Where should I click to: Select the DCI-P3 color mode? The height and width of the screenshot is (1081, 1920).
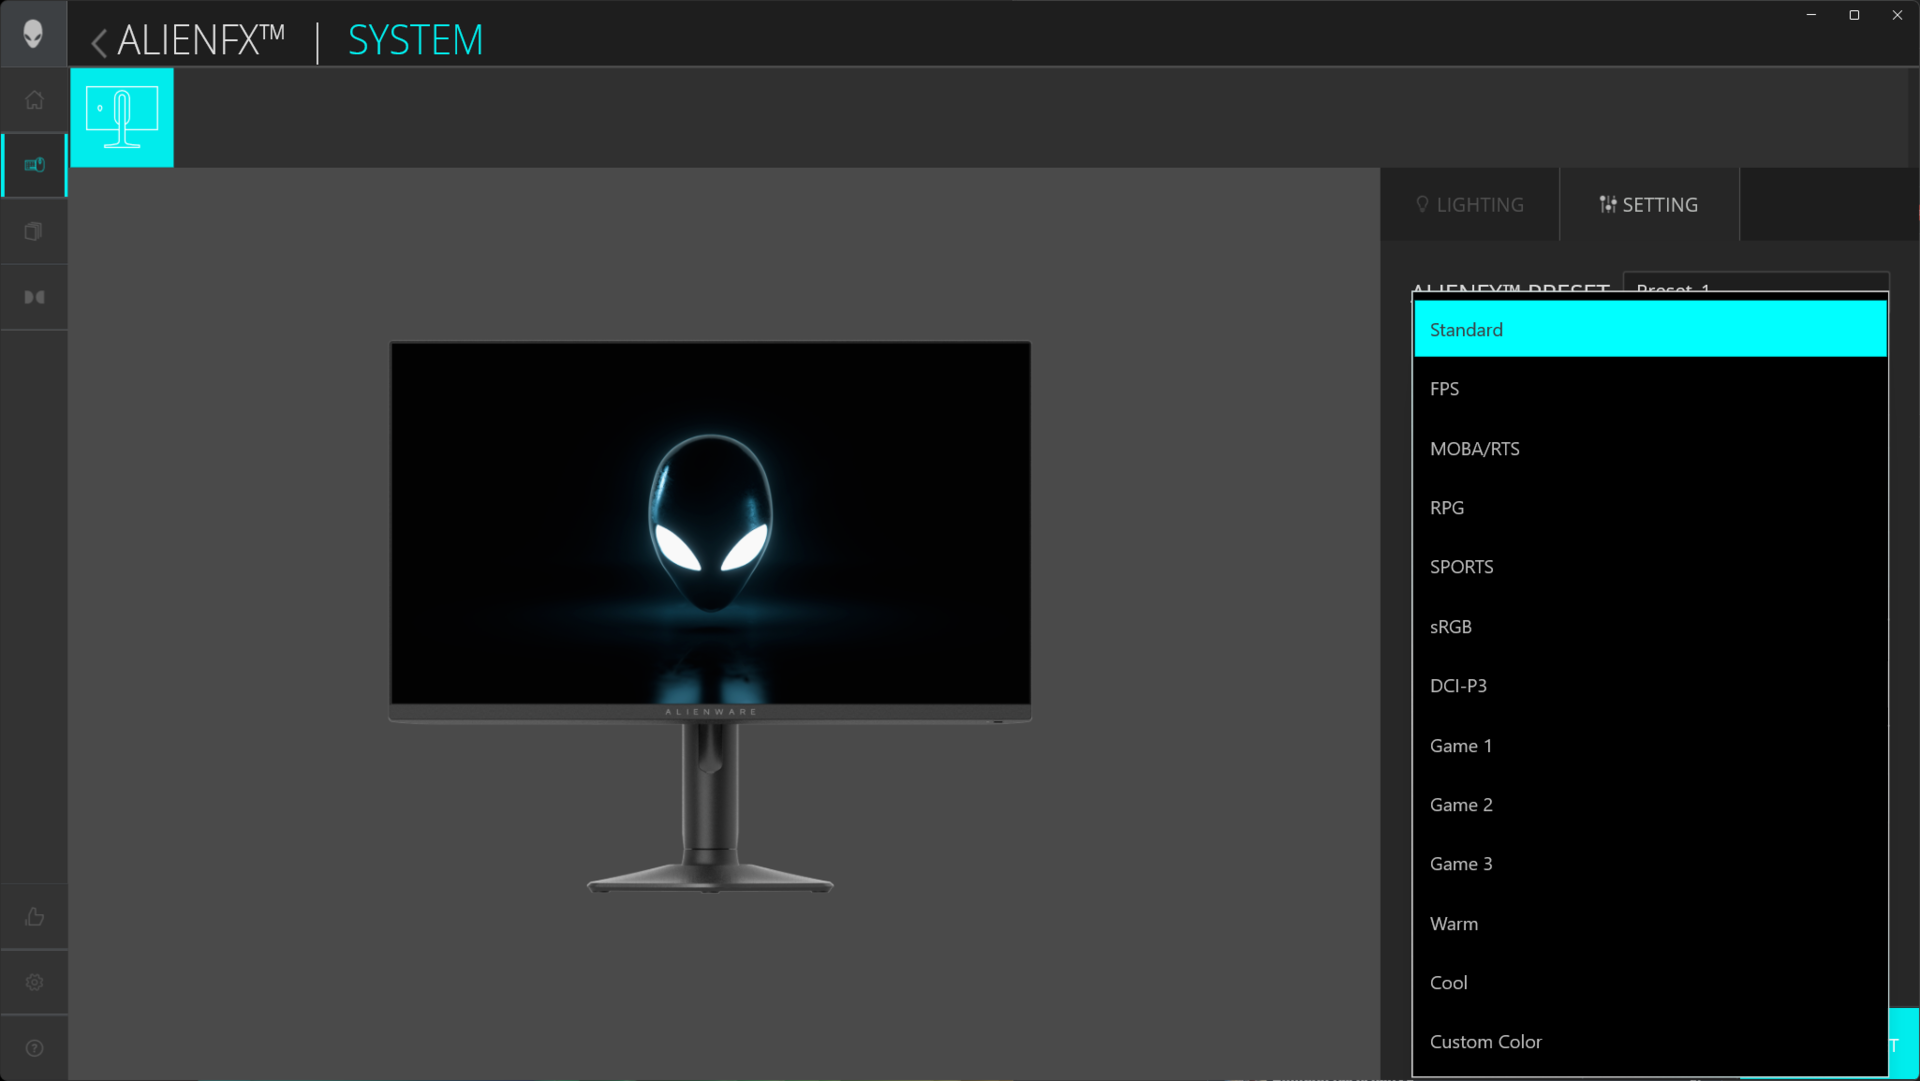1650,686
